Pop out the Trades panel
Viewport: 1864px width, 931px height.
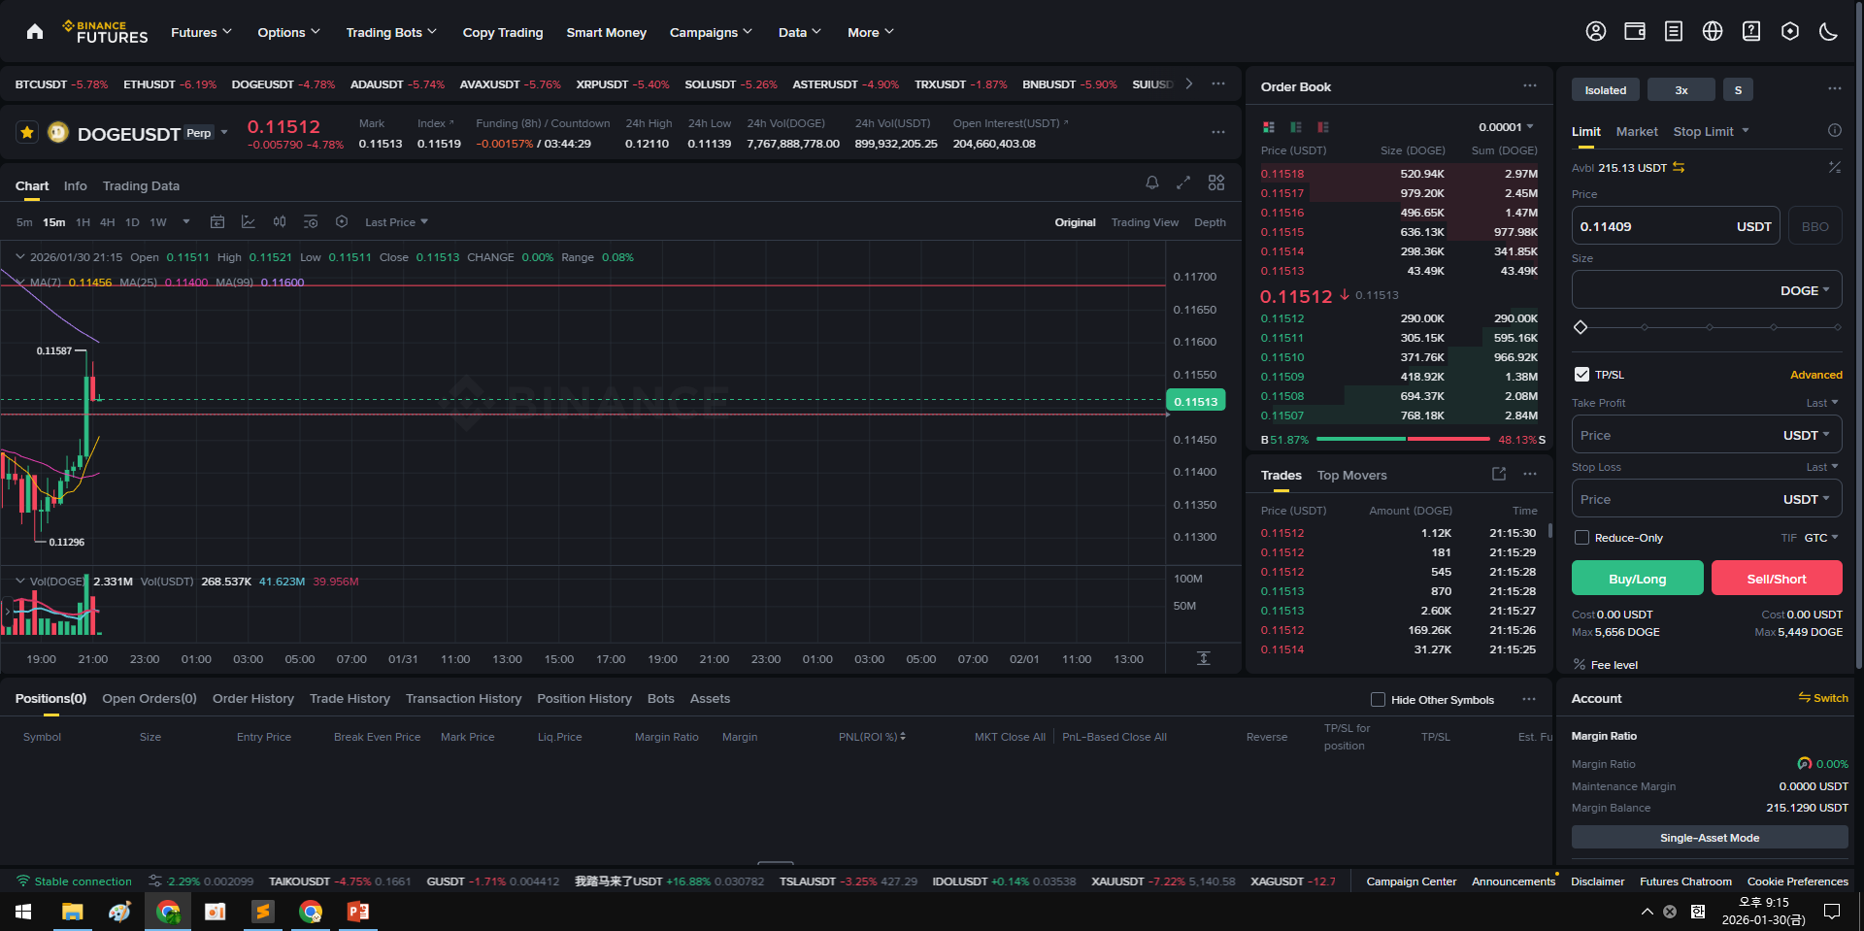1499,474
